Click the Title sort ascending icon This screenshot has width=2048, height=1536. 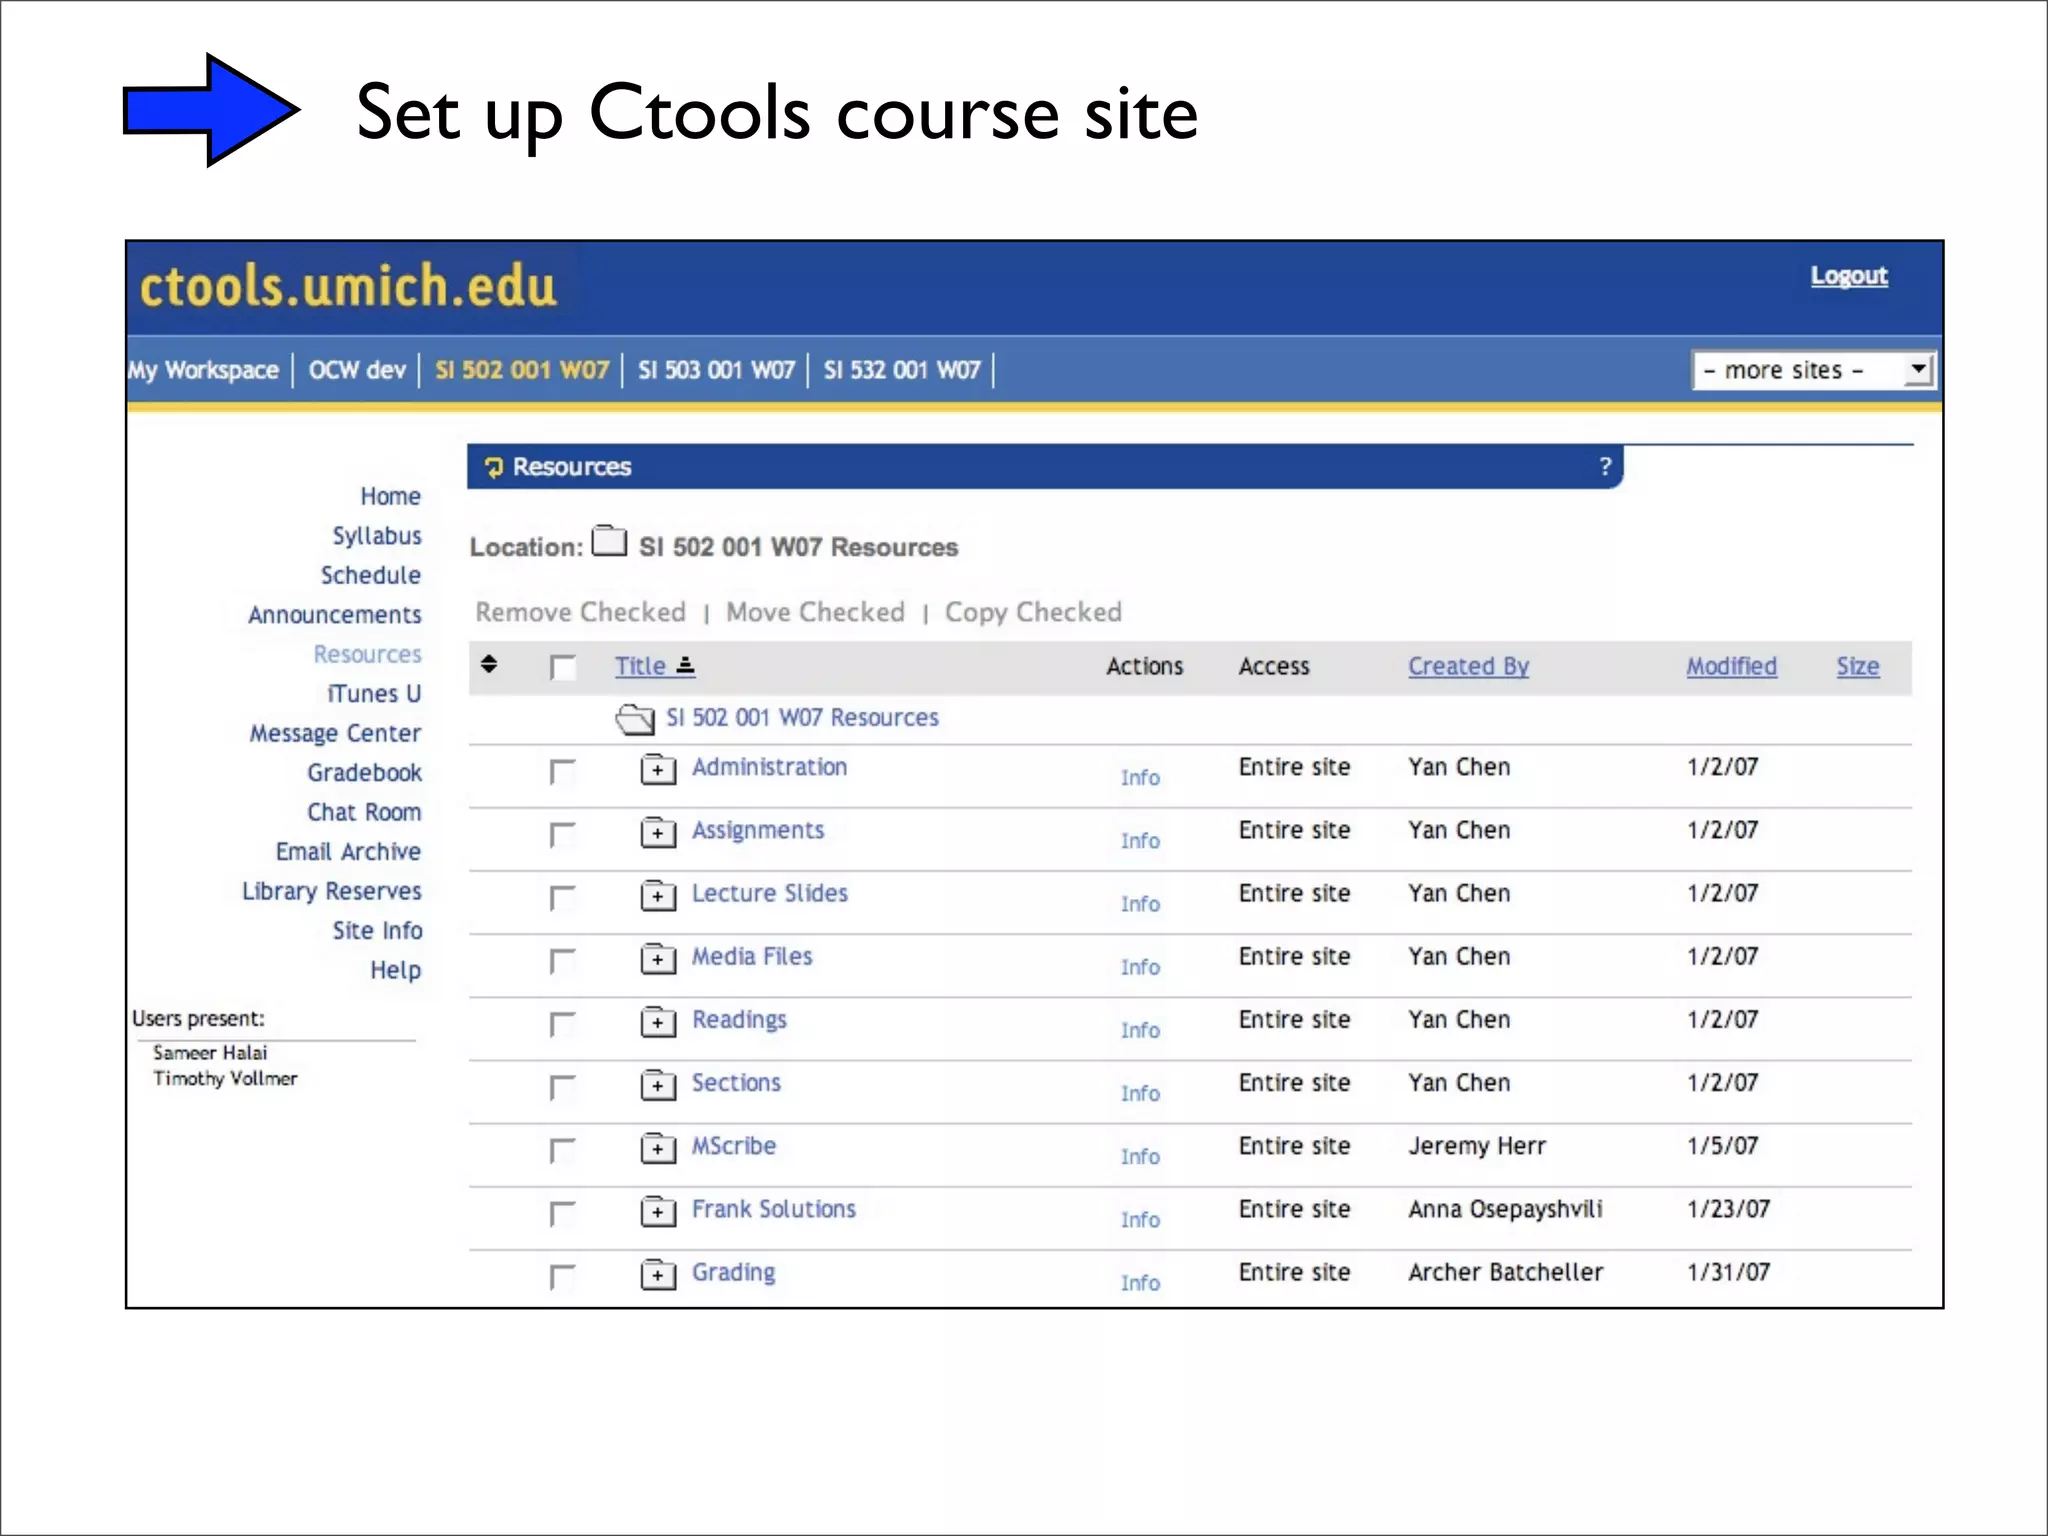coord(685,666)
